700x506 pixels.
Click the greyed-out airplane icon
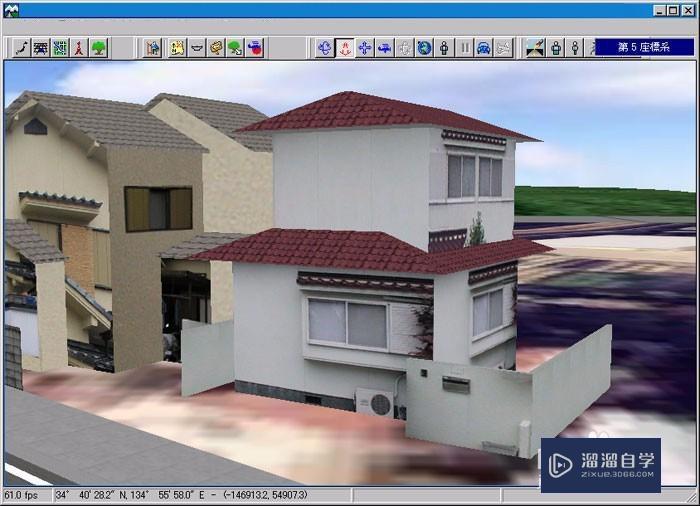tap(504, 48)
